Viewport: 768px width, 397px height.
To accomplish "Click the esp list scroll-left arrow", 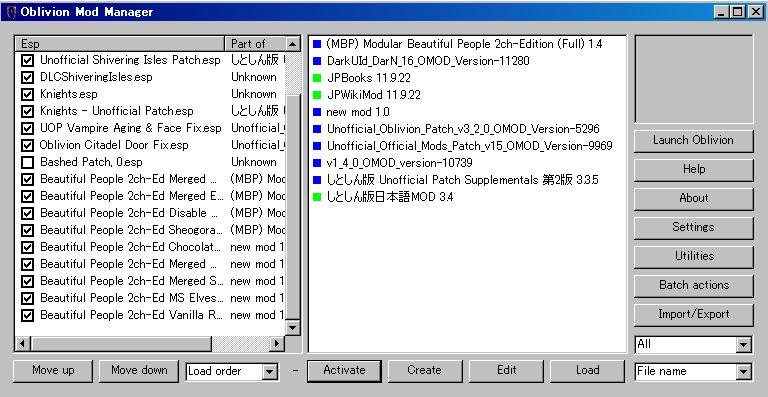I will click(23, 344).
